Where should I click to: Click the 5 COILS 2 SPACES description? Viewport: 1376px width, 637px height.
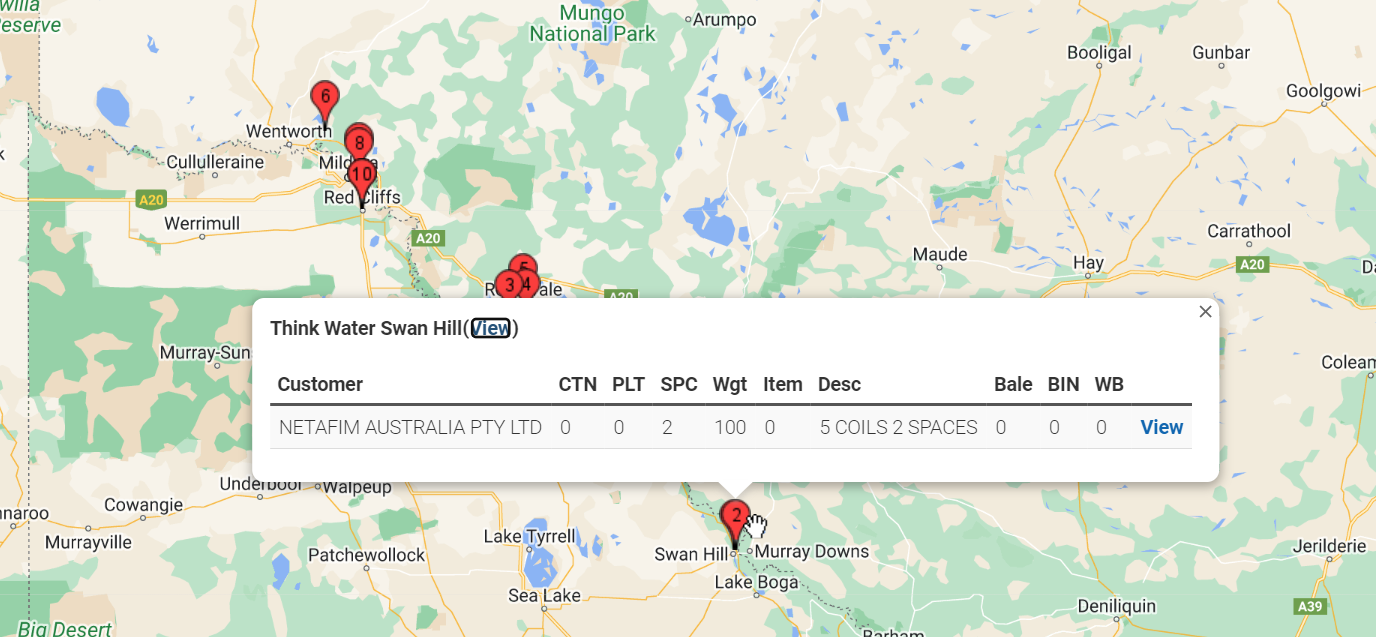899,427
